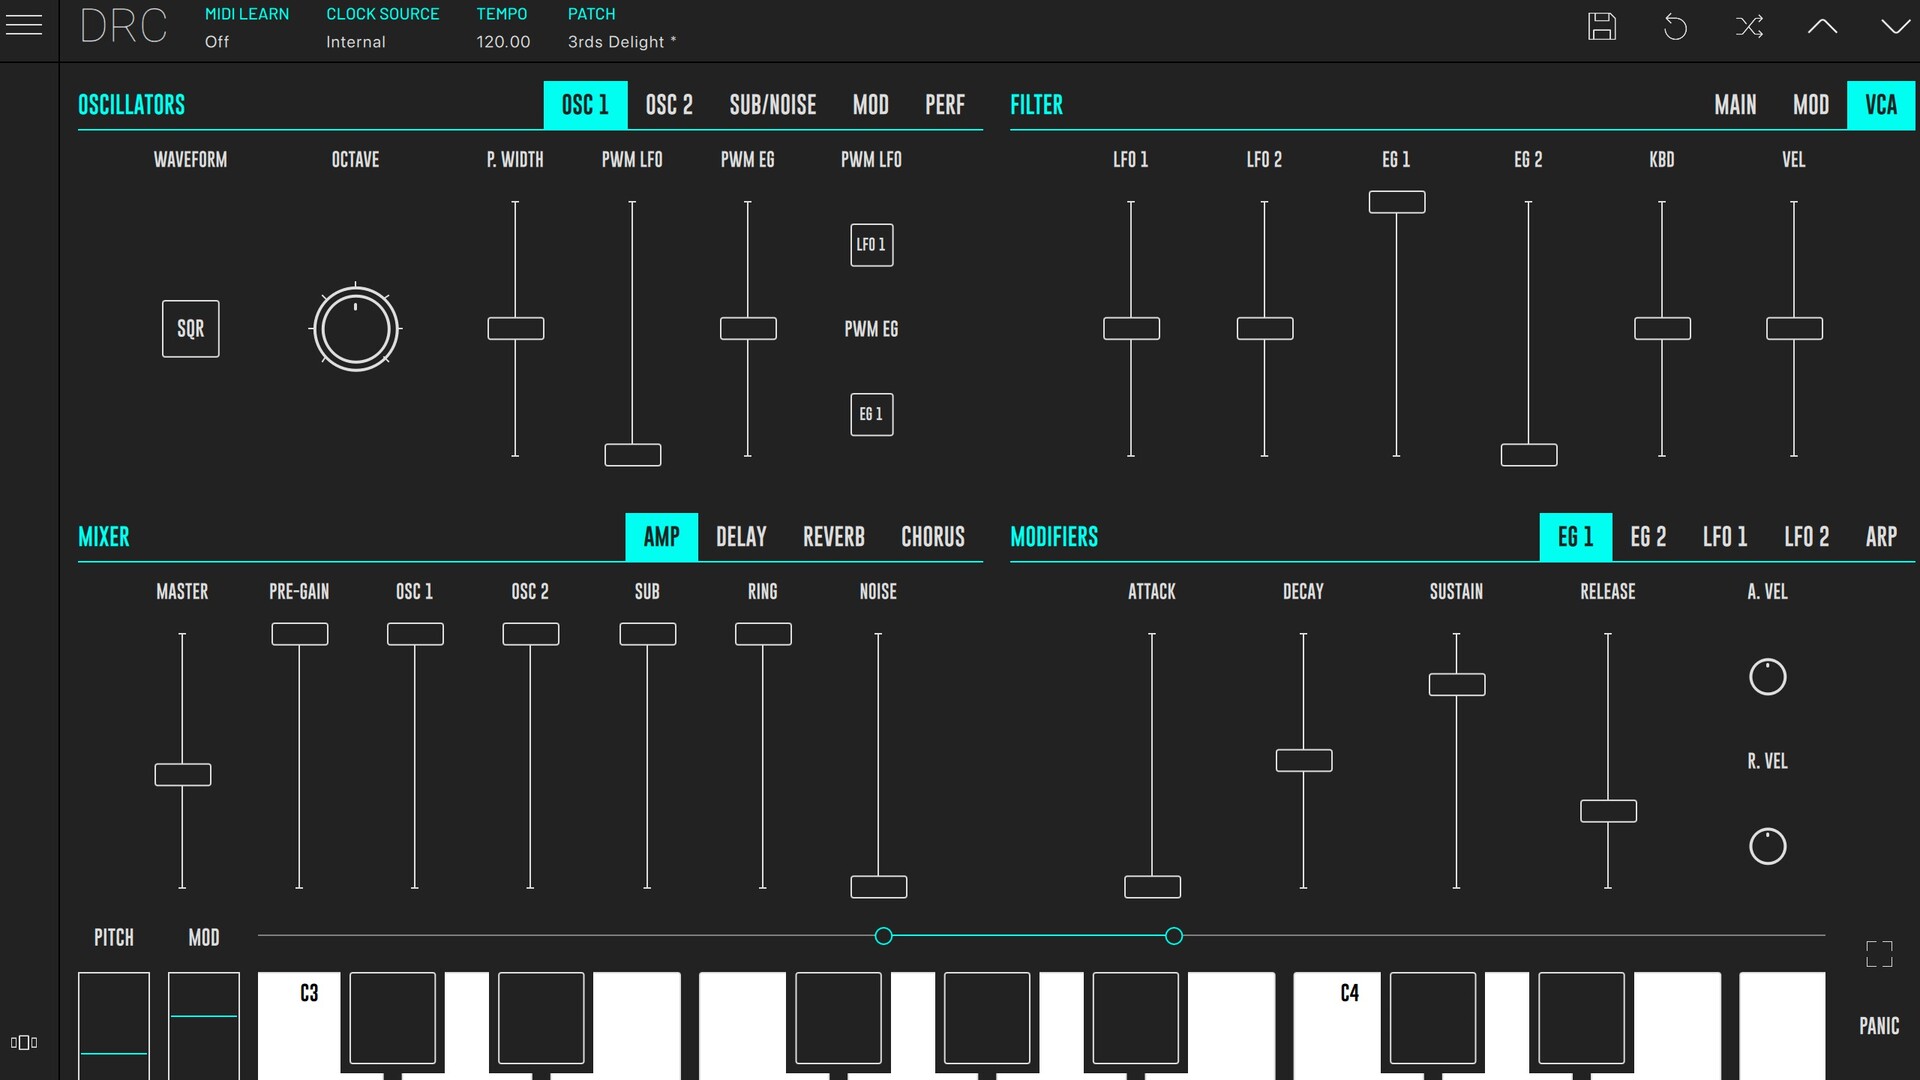Click the VCA LFO 2 slider handle
Screen dimensions: 1920x1080
[1265, 328]
